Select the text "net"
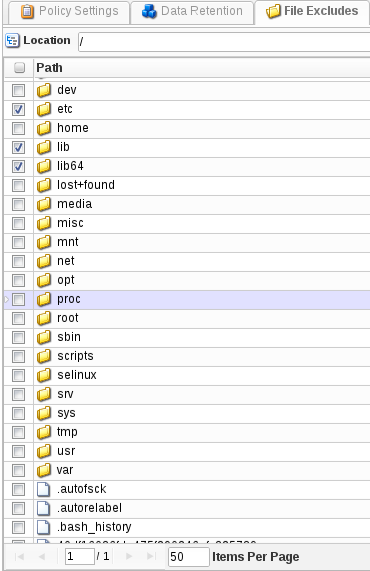370x571 pixels. coord(66,261)
